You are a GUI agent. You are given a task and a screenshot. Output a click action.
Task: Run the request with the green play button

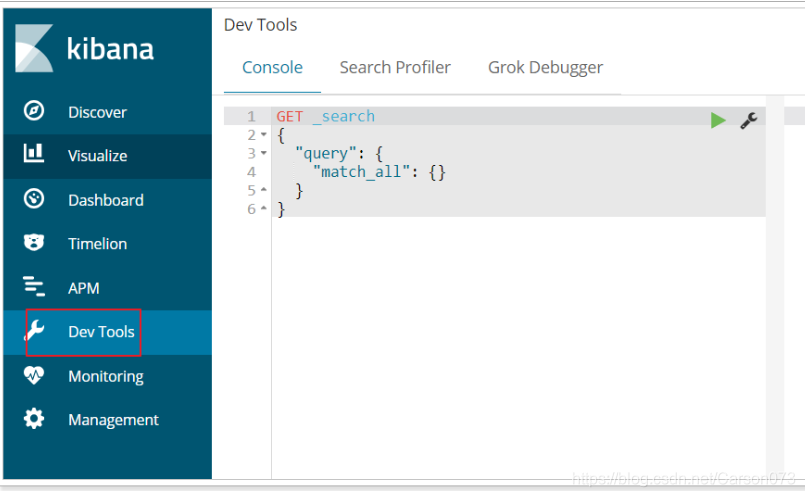click(718, 121)
